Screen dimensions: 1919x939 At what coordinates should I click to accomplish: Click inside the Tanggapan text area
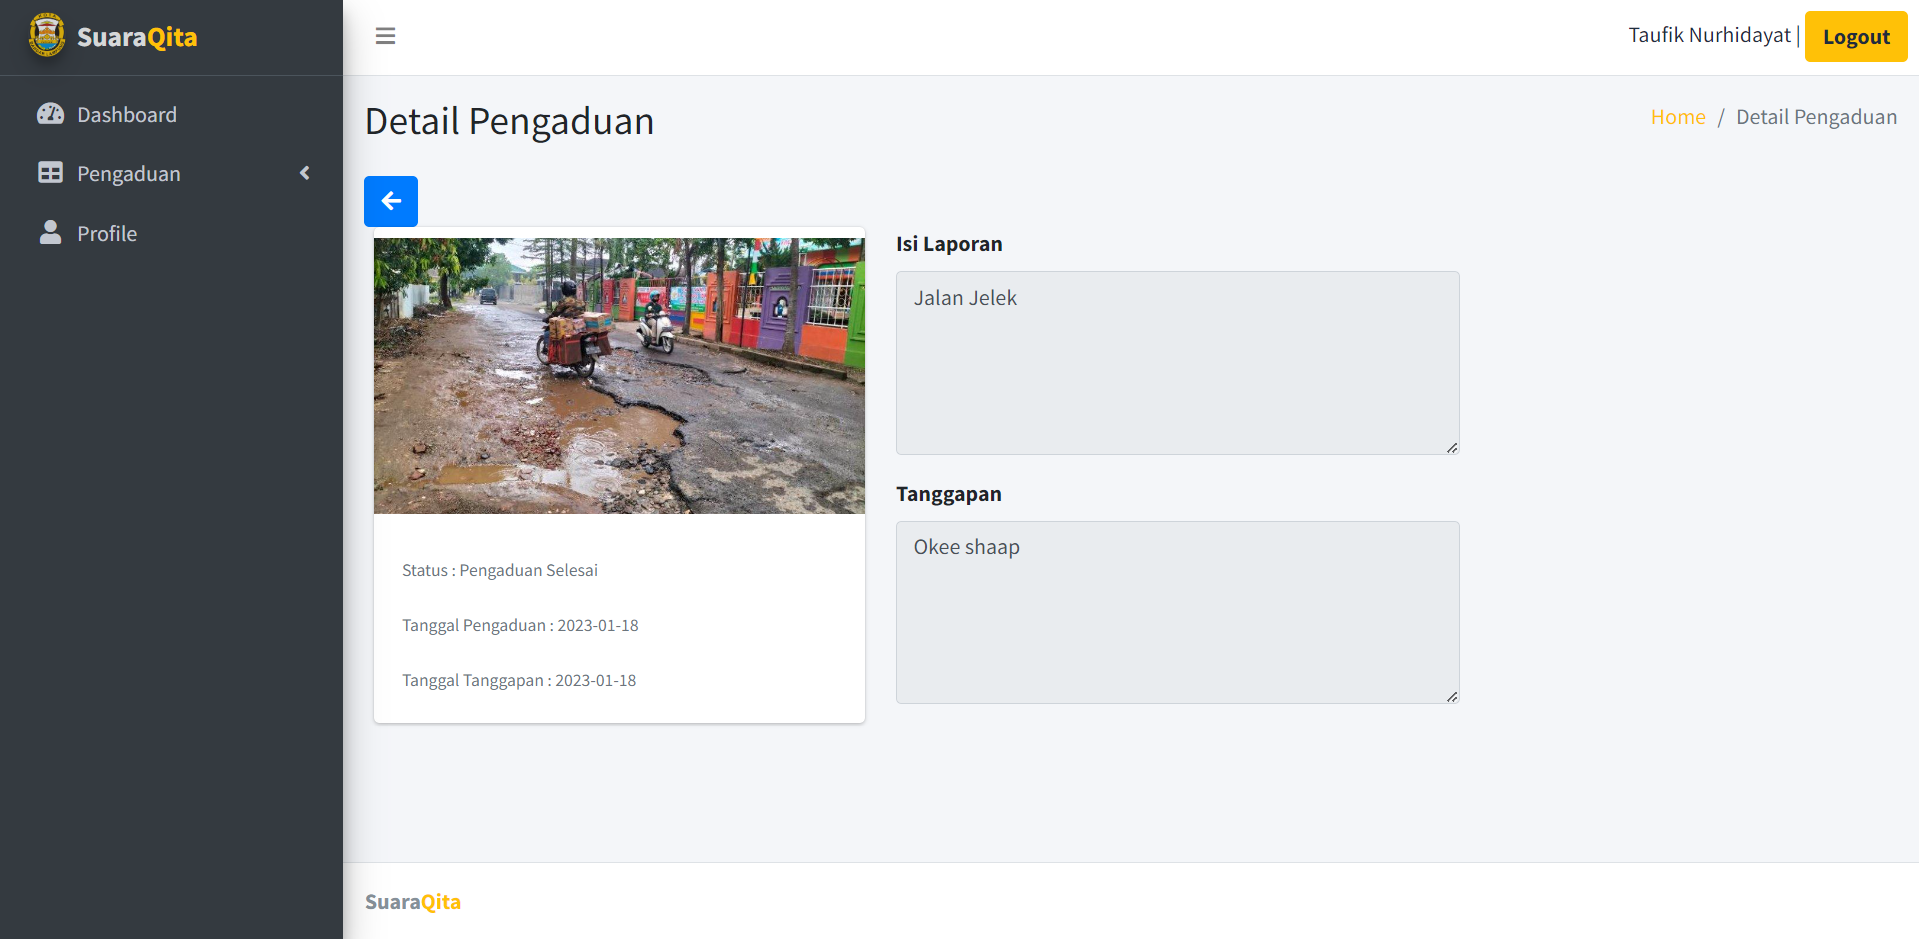(1177, 610)
